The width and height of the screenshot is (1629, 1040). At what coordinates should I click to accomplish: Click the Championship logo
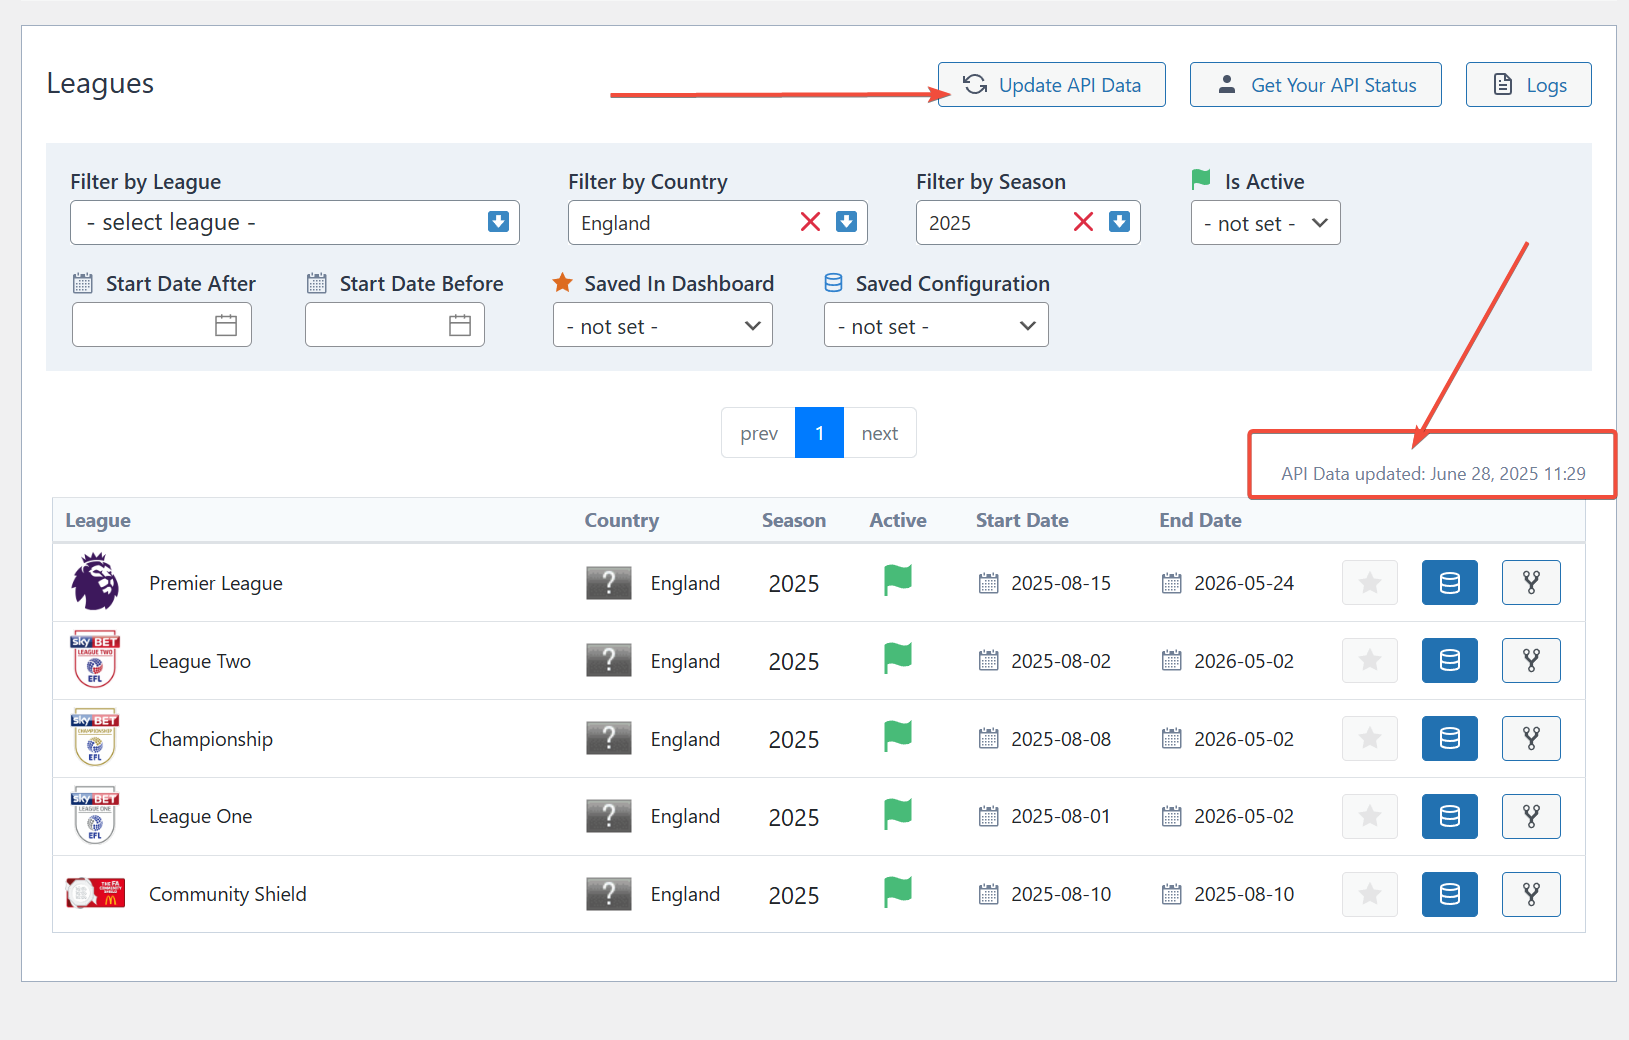pyautogui.click(x=95, y=738)
